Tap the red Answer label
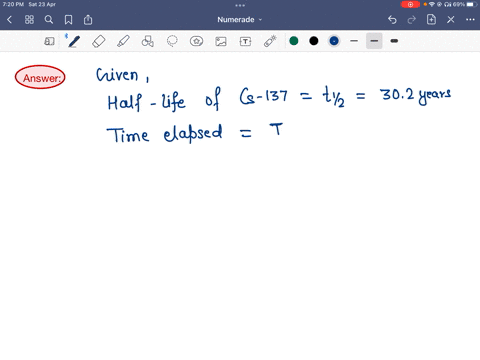Image resolution: width=480 pixels, height=360 pixels. [x=40, y=77]
